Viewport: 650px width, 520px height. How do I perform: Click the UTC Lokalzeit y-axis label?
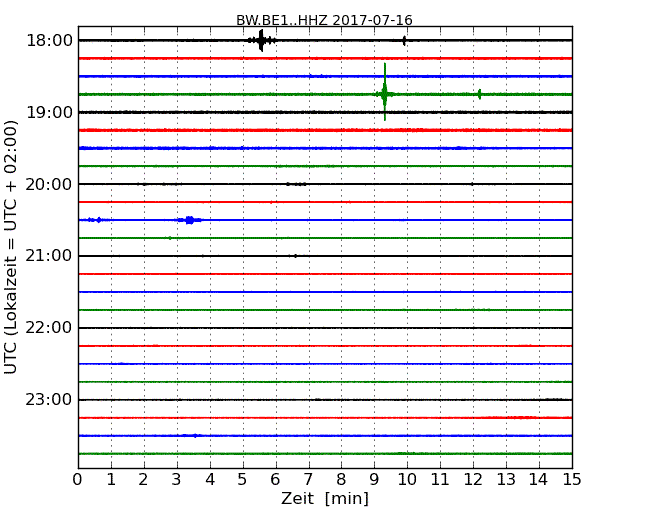tap(11, 247)
